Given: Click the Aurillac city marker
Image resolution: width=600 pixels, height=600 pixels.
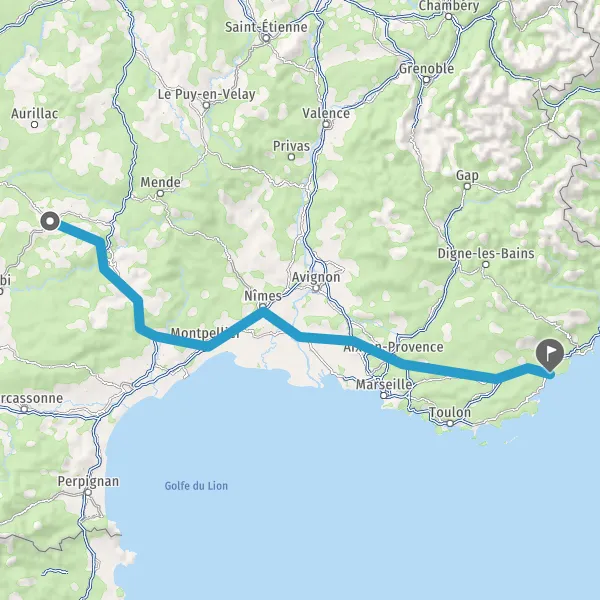Looking at the screenshot, I should click(x=34, y=124).
